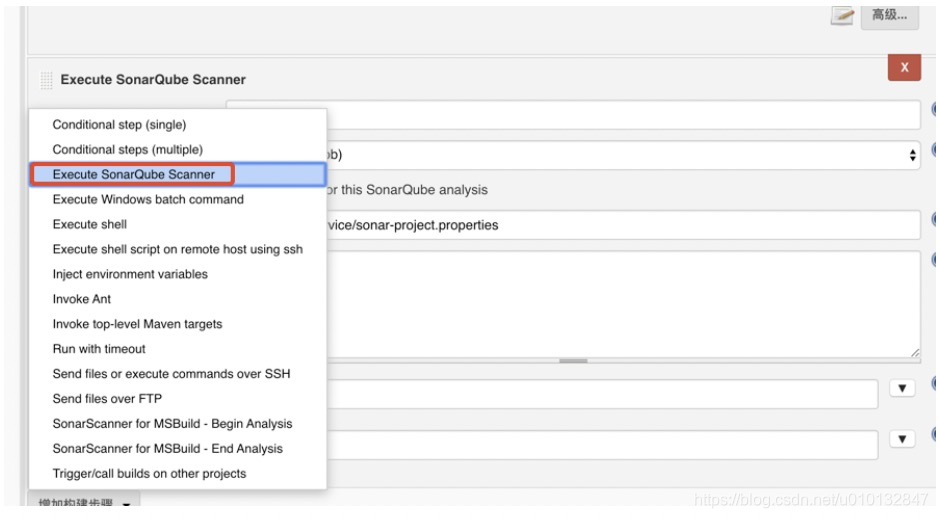Screen dimensions: 938x518
Task: Click the 高级... advanced button
Action: 890,16
